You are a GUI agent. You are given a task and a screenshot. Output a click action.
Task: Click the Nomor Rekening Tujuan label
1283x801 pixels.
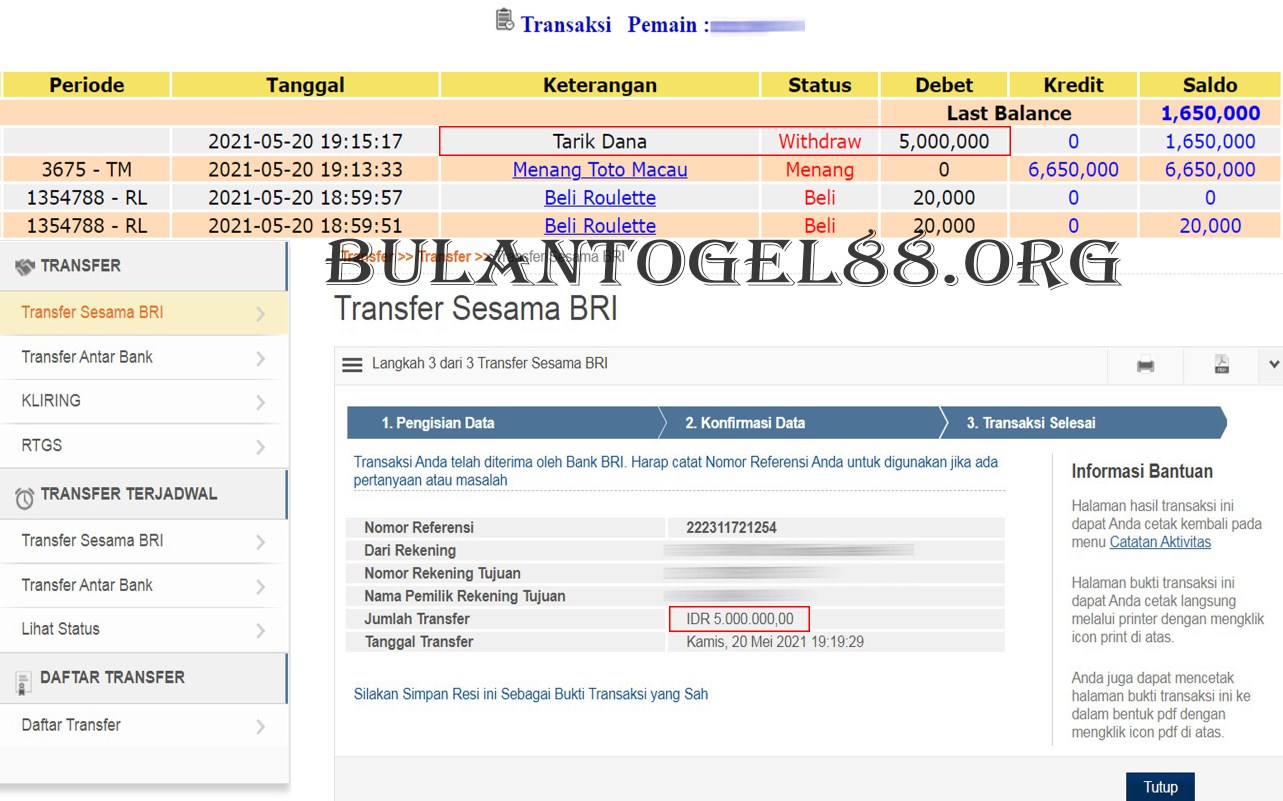click(x=442, y=573)
